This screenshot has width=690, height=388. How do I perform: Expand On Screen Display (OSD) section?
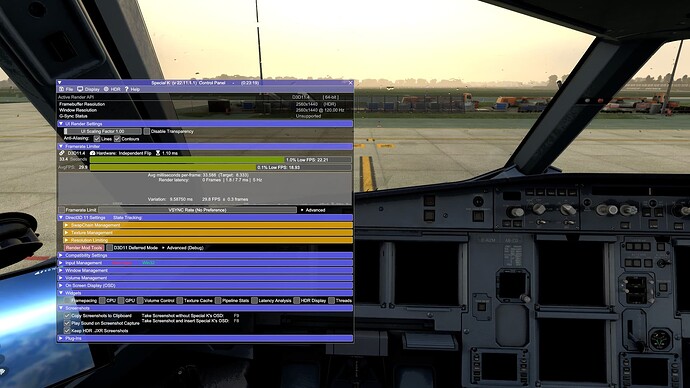click(x=206, y=286)
